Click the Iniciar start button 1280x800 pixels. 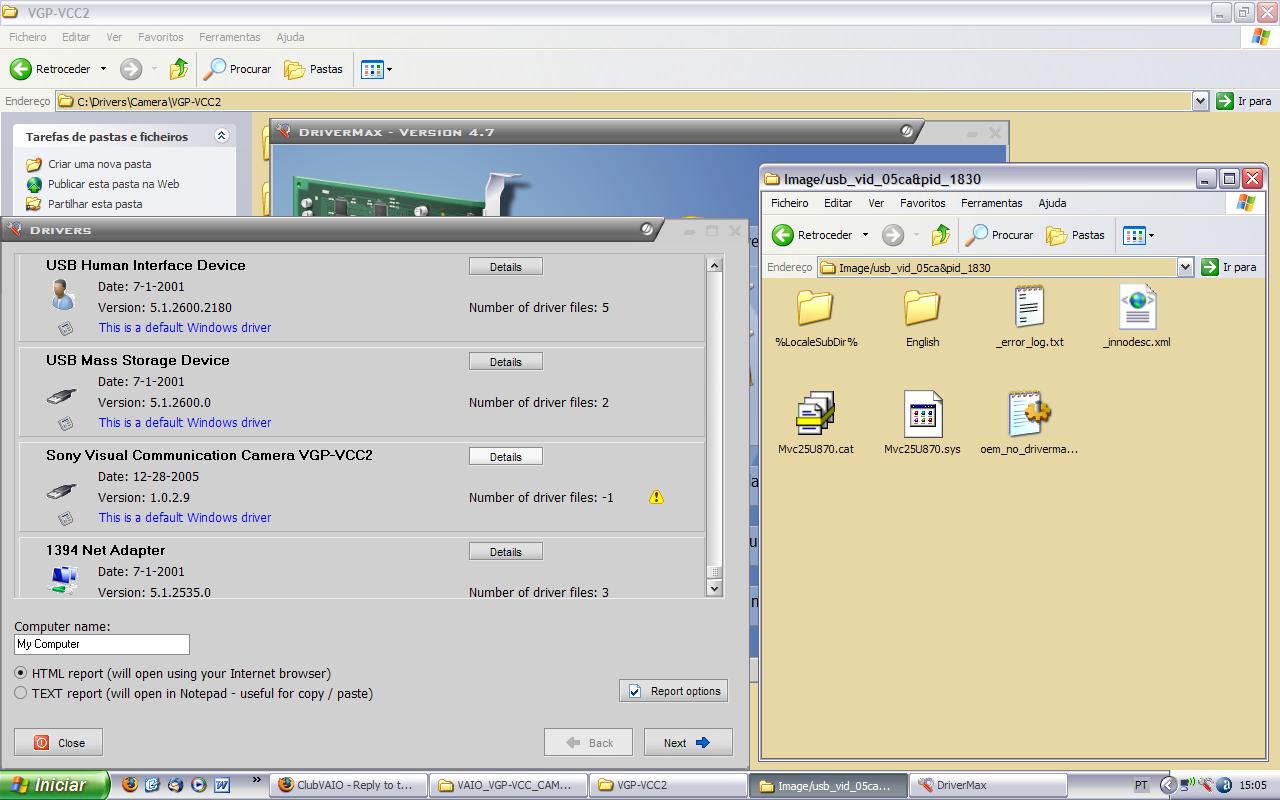pyautogui.click(x=54, y=785)
